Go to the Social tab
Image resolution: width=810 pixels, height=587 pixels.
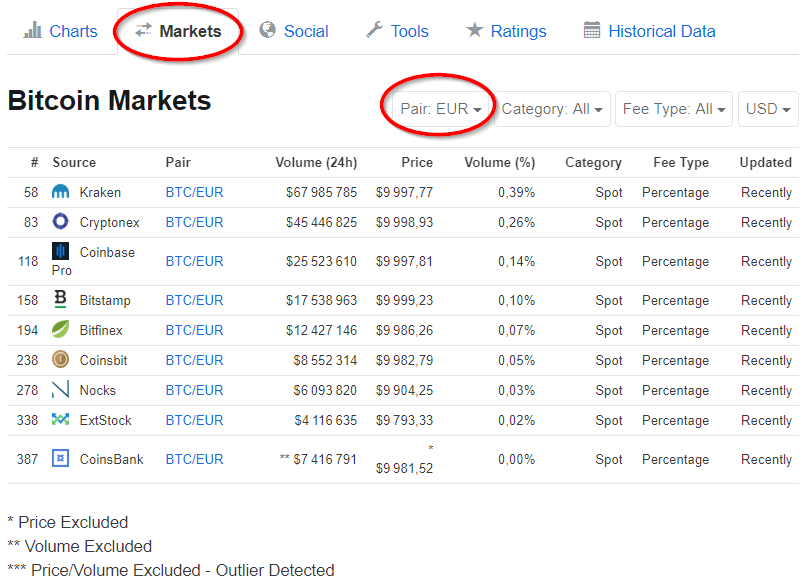[x=294, y=31]
